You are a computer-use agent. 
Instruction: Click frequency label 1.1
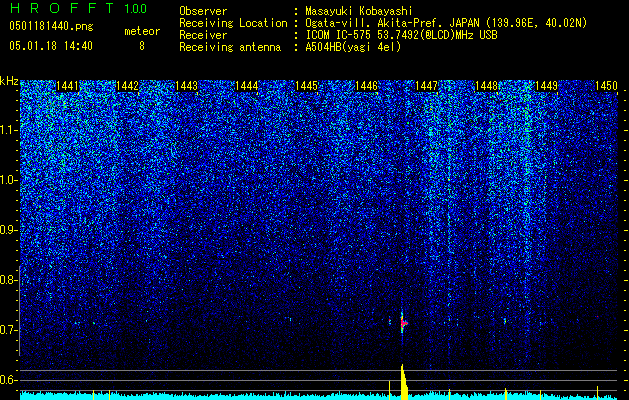7,130
